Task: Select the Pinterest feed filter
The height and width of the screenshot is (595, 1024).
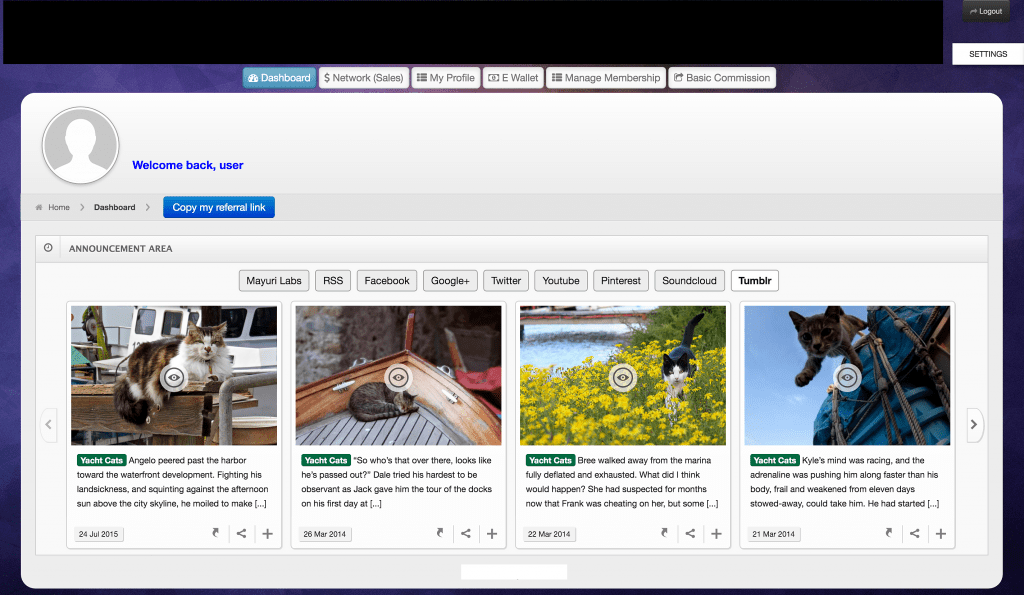Action: tap(621, 281)
